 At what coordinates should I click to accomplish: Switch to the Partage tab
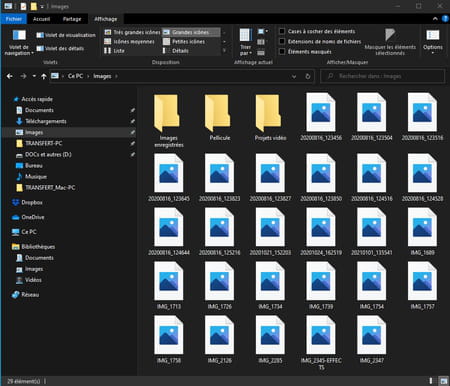(x=72, y=19)
